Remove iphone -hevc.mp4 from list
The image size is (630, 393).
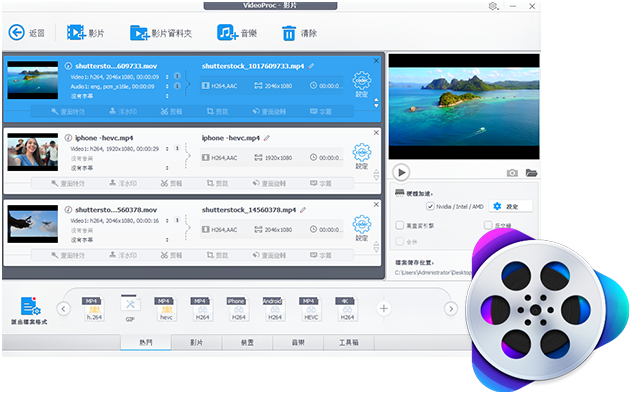376,133
